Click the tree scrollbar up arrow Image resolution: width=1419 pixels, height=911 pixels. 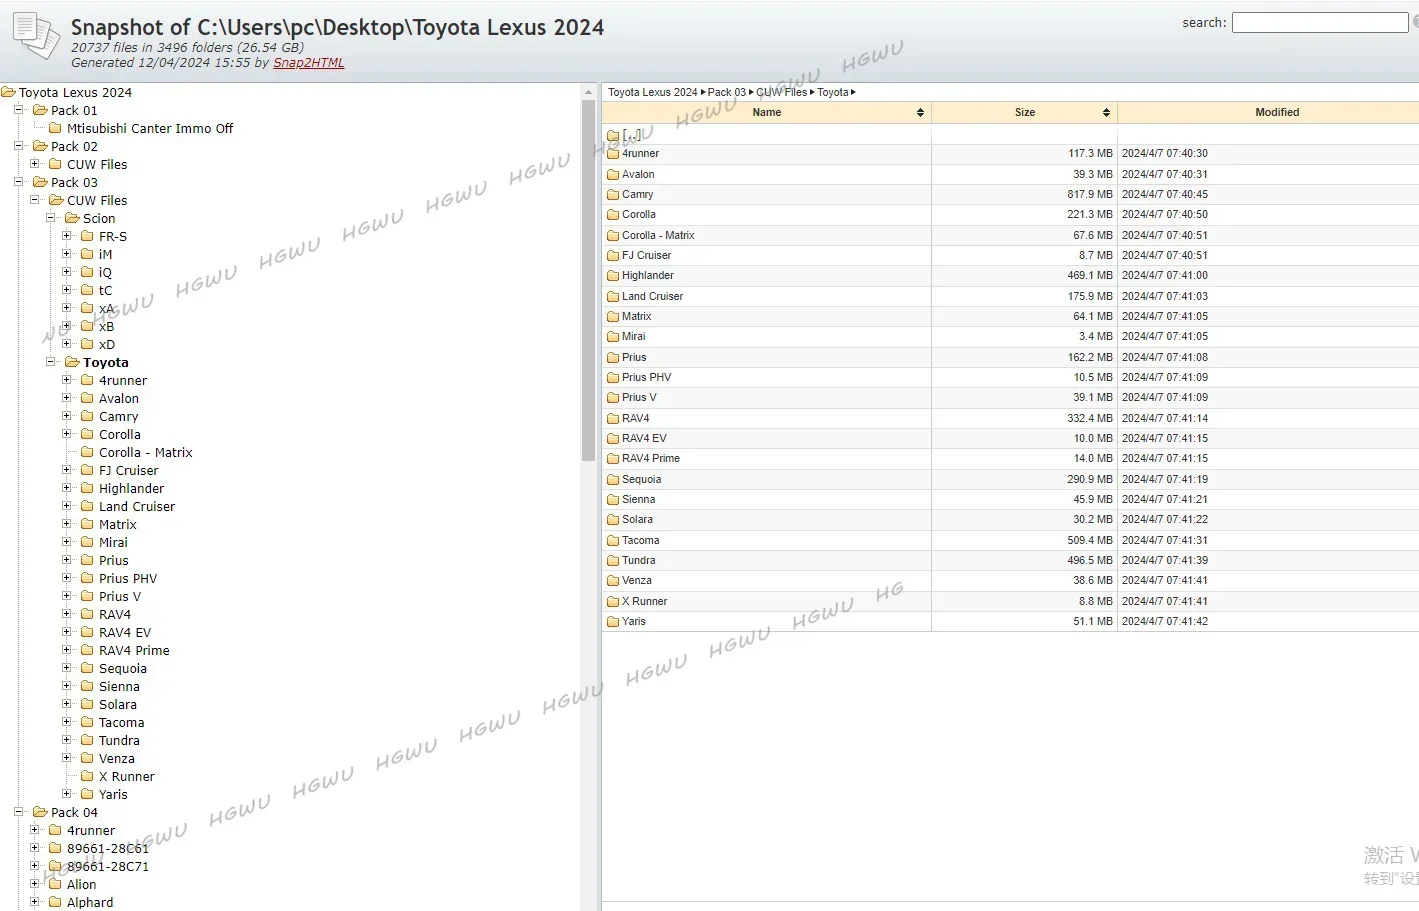(588, 92)
